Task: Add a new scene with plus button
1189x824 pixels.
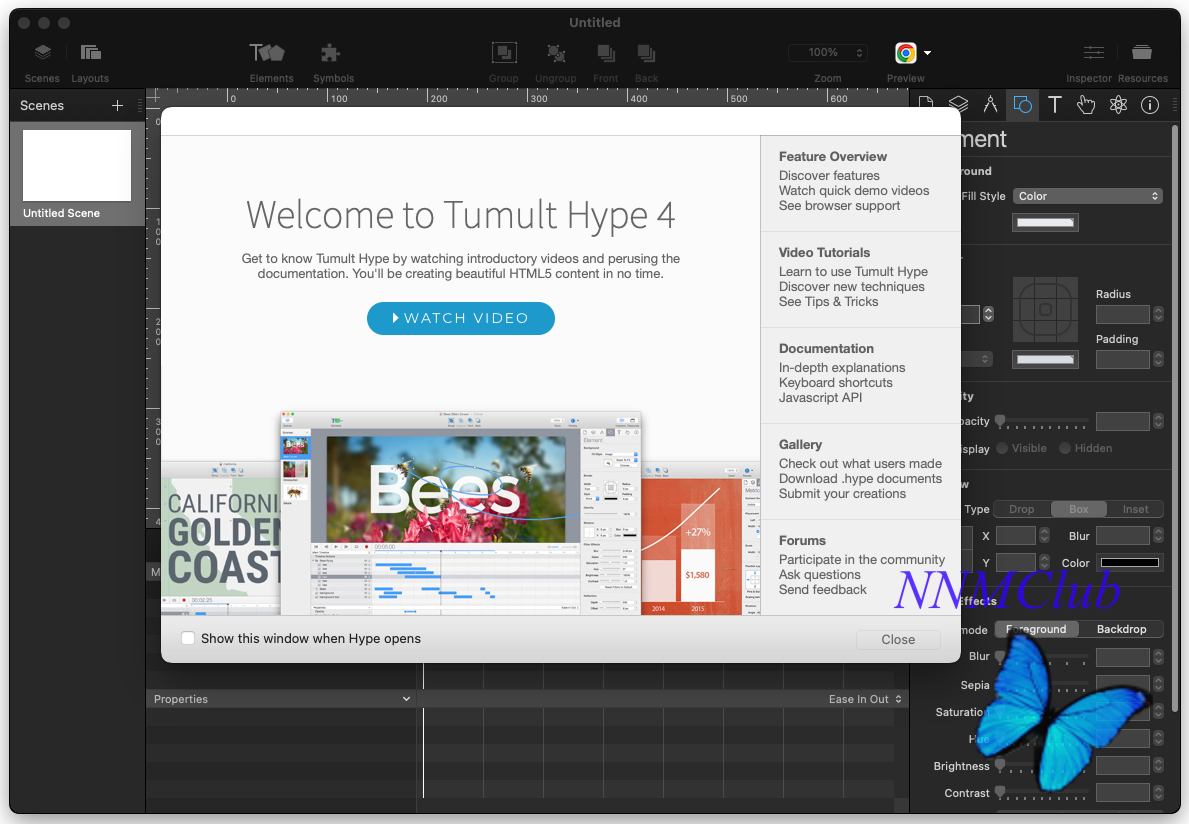Action: tap(118, 105)
